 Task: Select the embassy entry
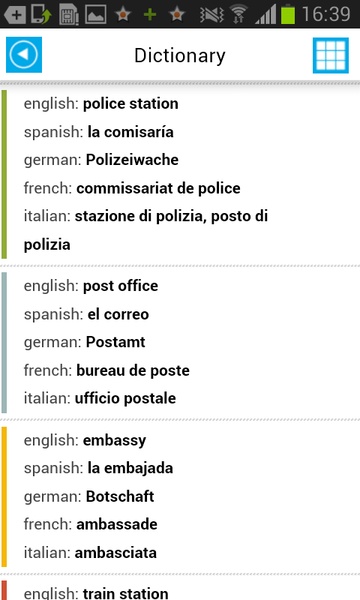click(x=180, y=496)
